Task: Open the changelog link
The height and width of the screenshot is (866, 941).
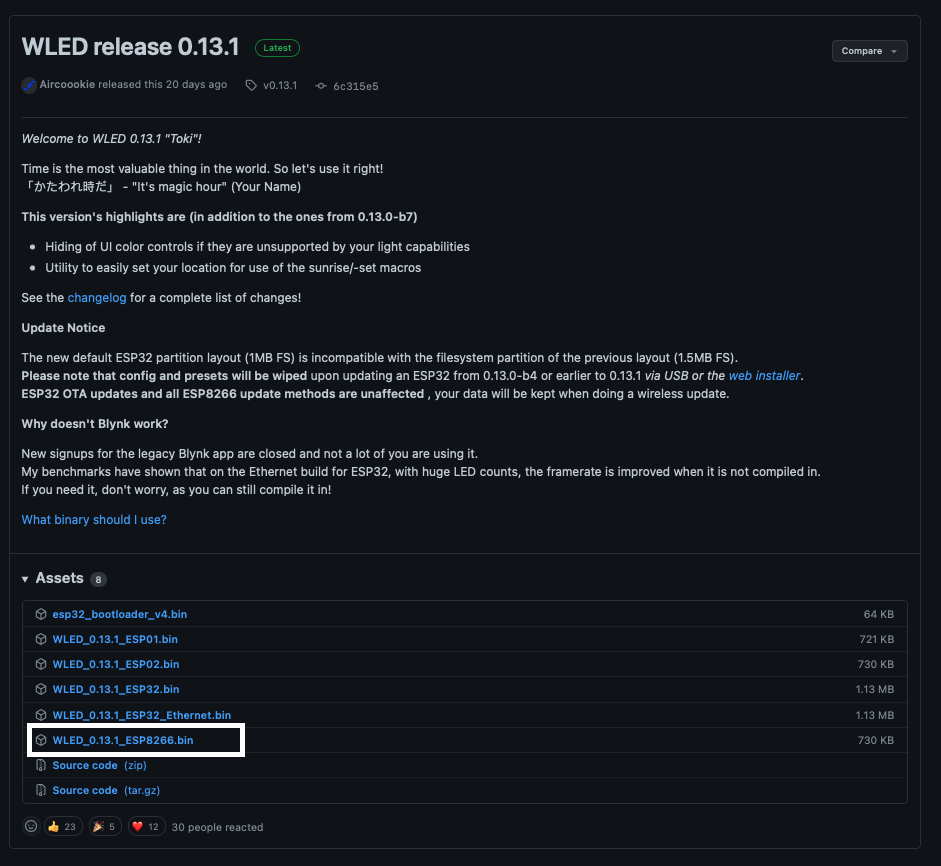Action: 97,298
